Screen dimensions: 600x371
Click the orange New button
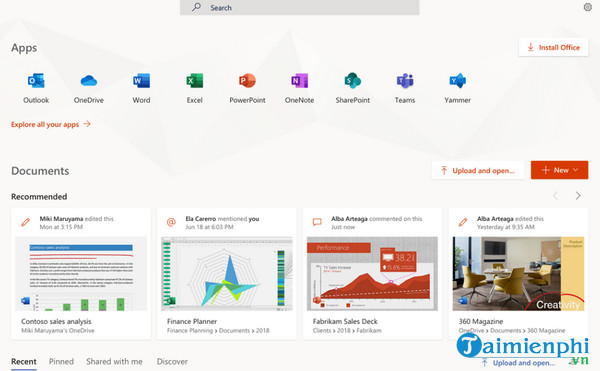[559, 170]
